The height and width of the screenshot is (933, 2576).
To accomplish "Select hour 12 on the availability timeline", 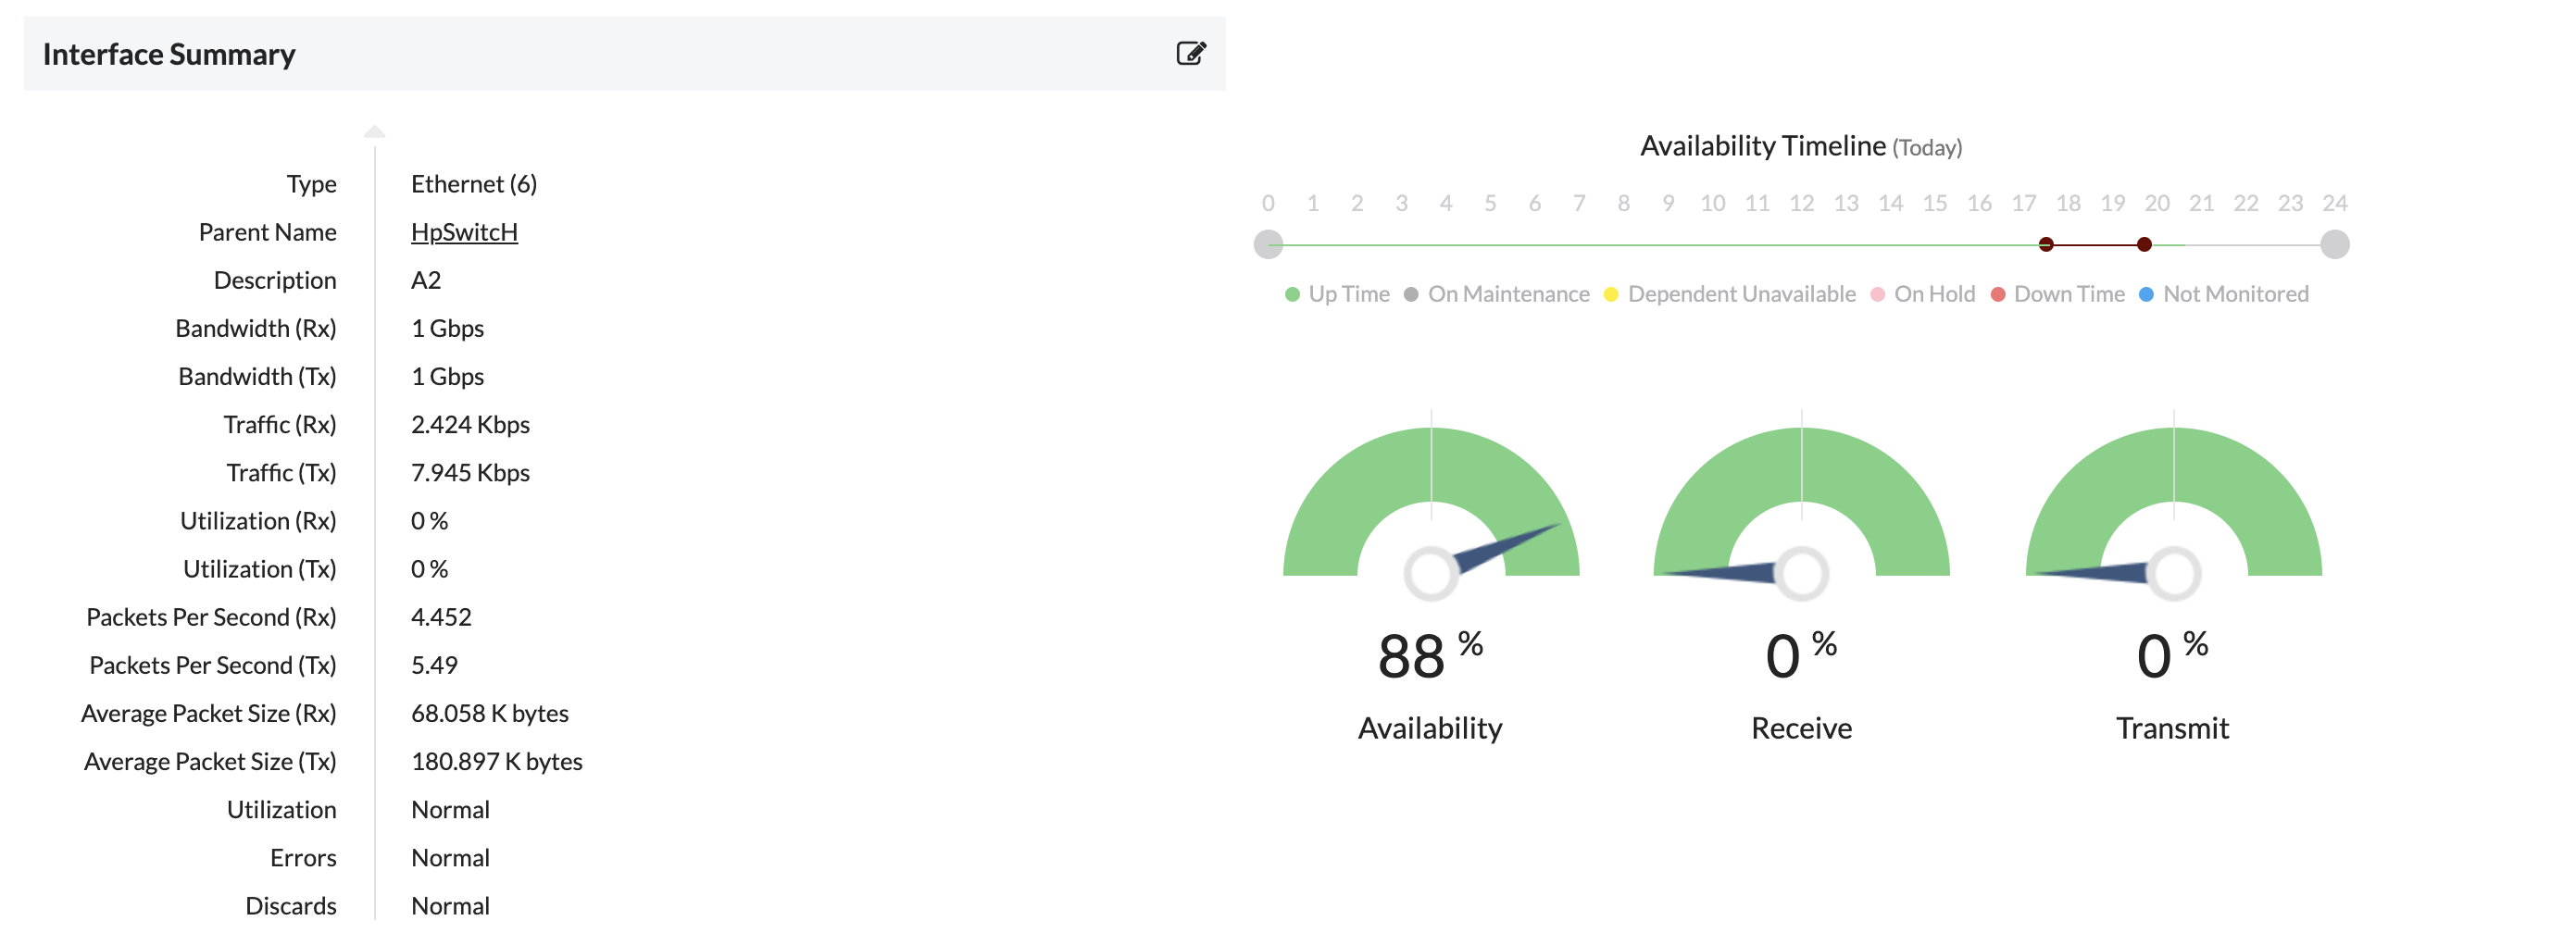I will tap(1801, 241).
